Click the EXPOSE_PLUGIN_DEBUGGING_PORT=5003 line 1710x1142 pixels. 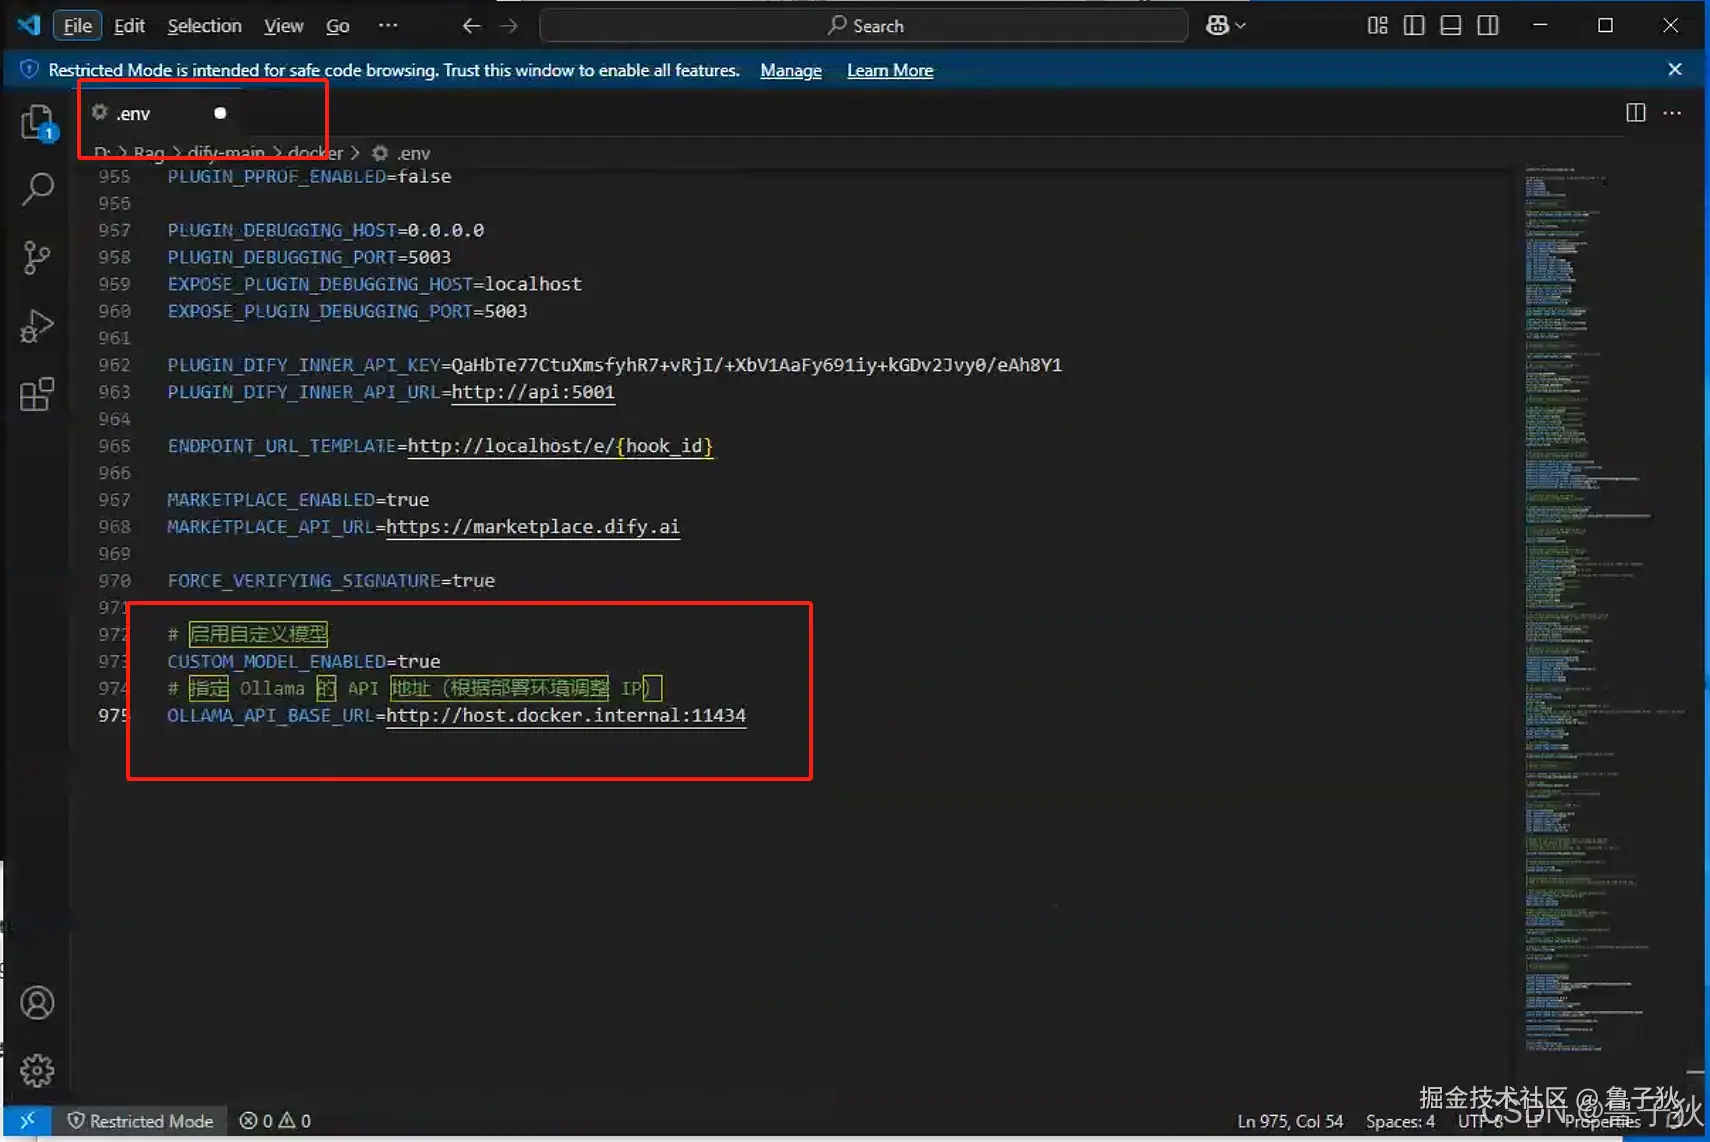(x=347, y=312)
